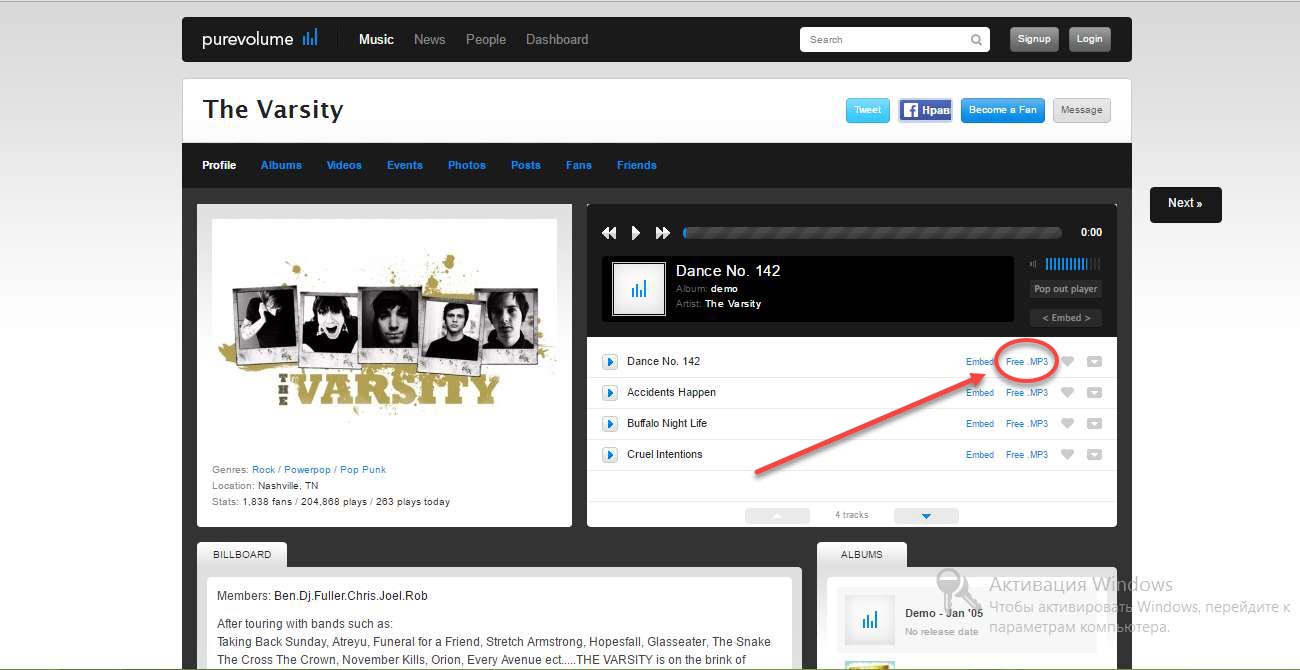
Task: Open the Demo - Jan '05 album thumbnail
Action: (870, 620)
